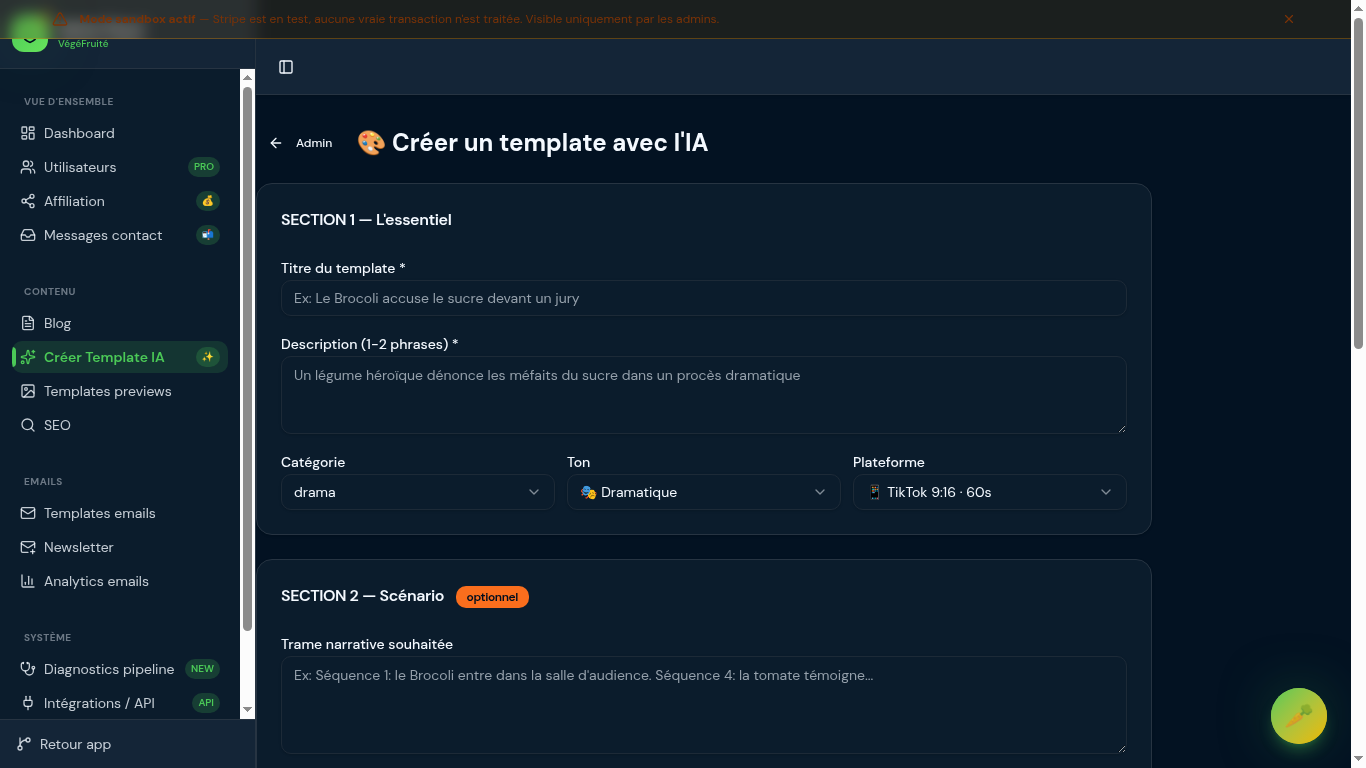Open Templates previews in the sidebar
The height and width of the screenshot is (768, 1366).
107,391
